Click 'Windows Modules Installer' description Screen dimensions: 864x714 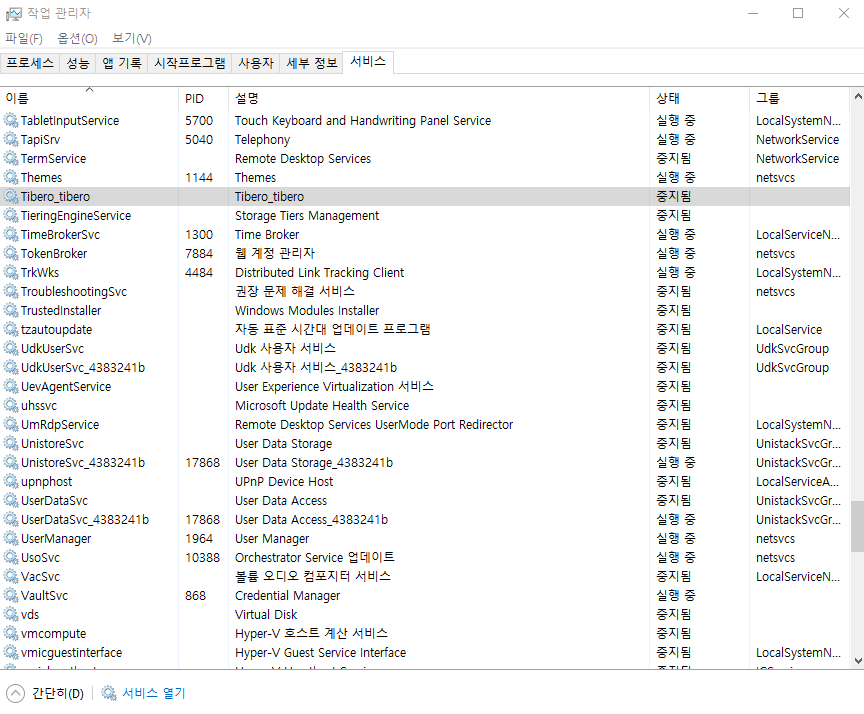307,311
